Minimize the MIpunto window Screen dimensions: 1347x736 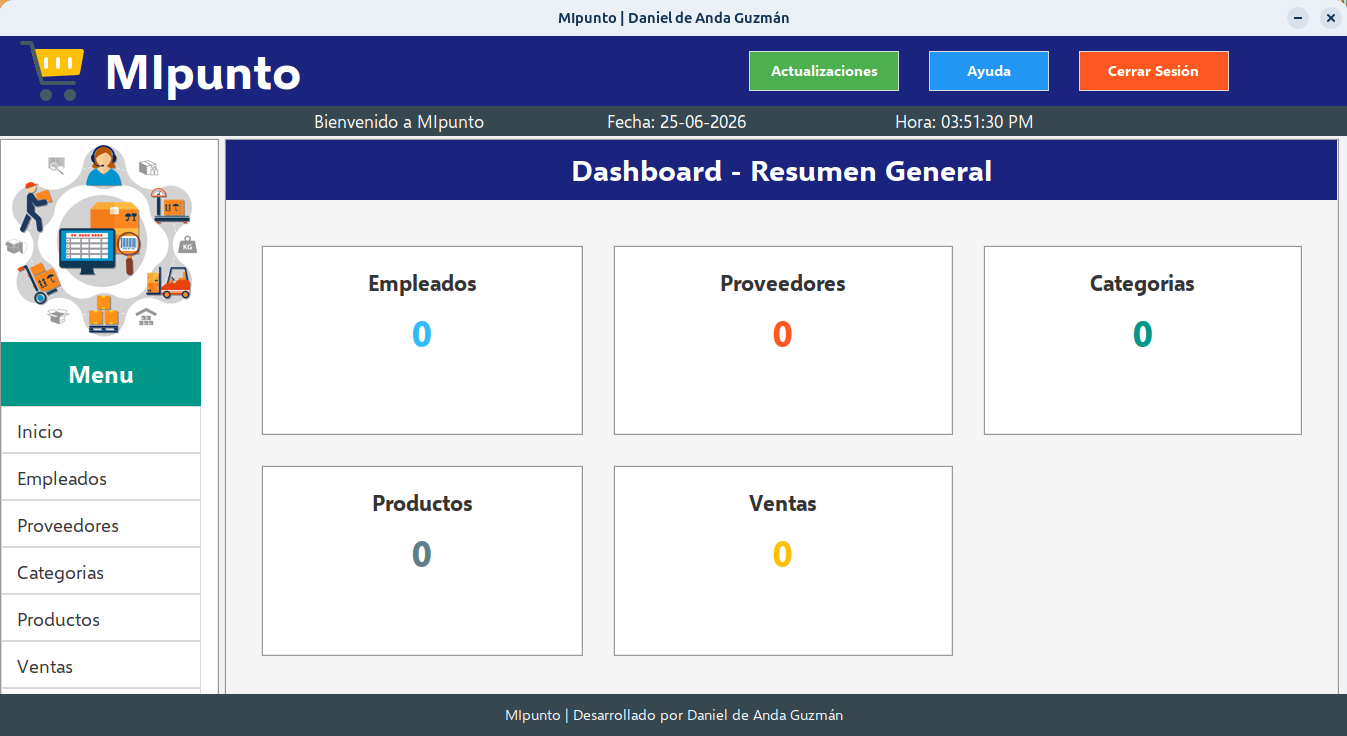coord(1298,18)
